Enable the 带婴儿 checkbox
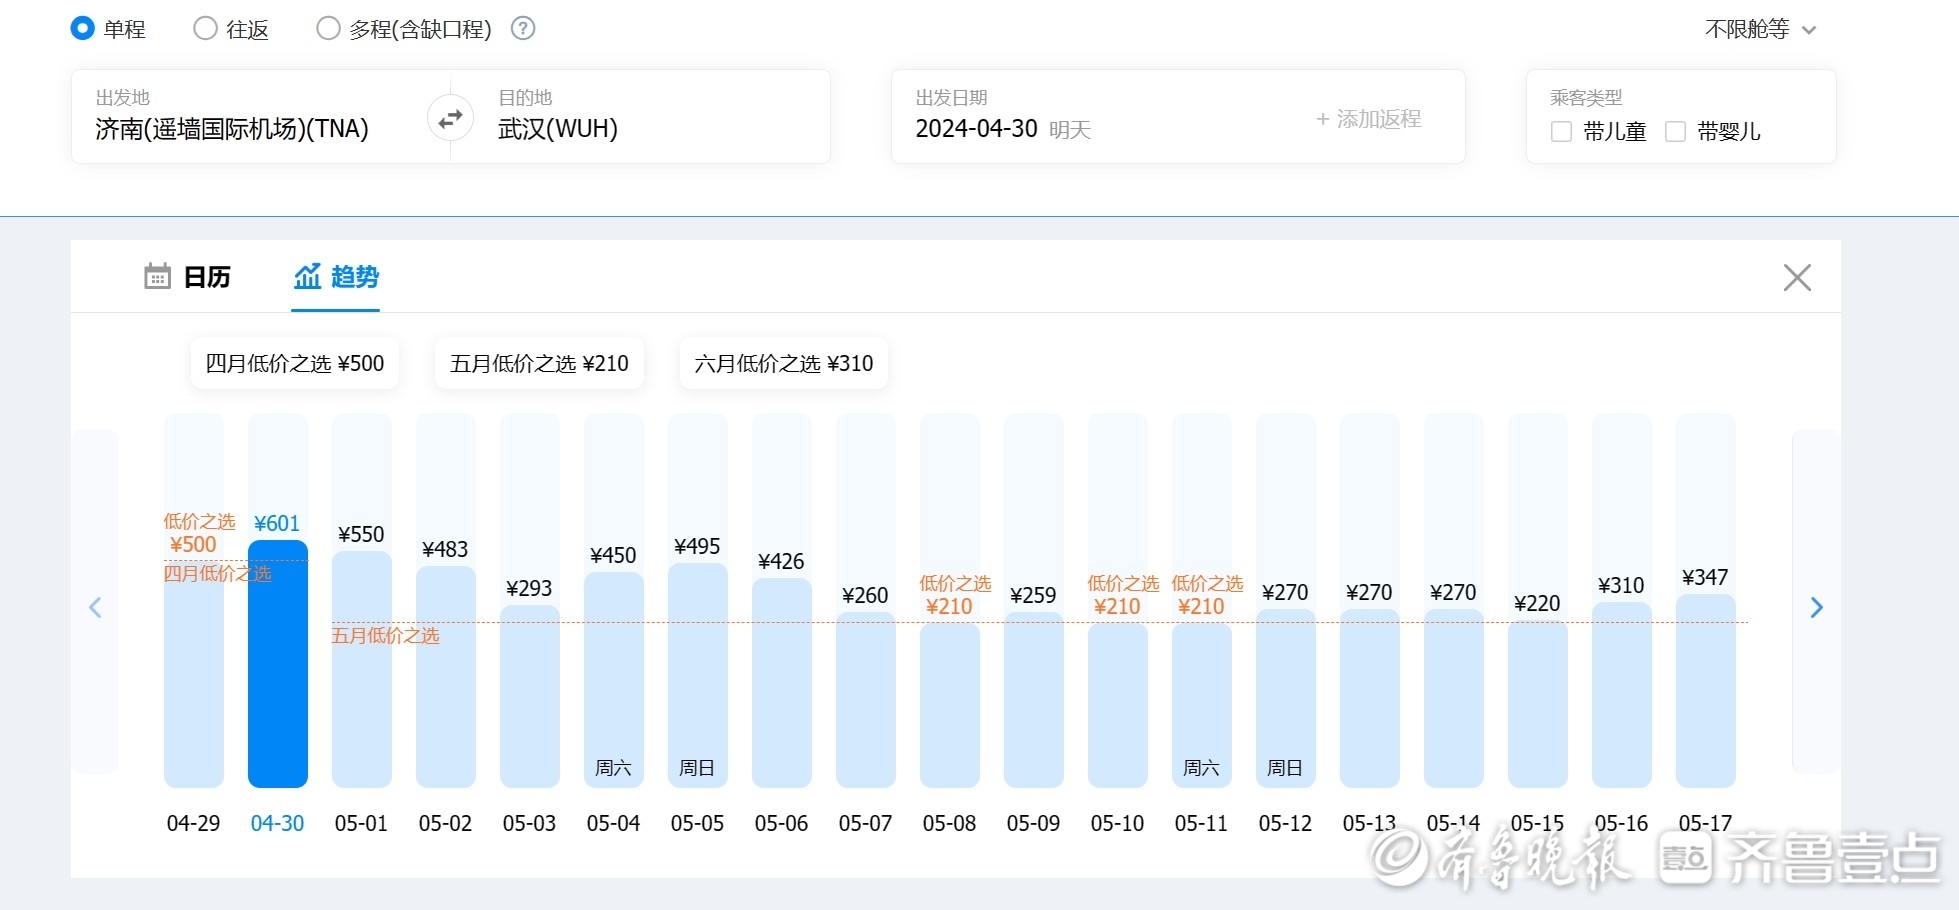Viewport: 1959px width, 910px height. coord(1675,132)
